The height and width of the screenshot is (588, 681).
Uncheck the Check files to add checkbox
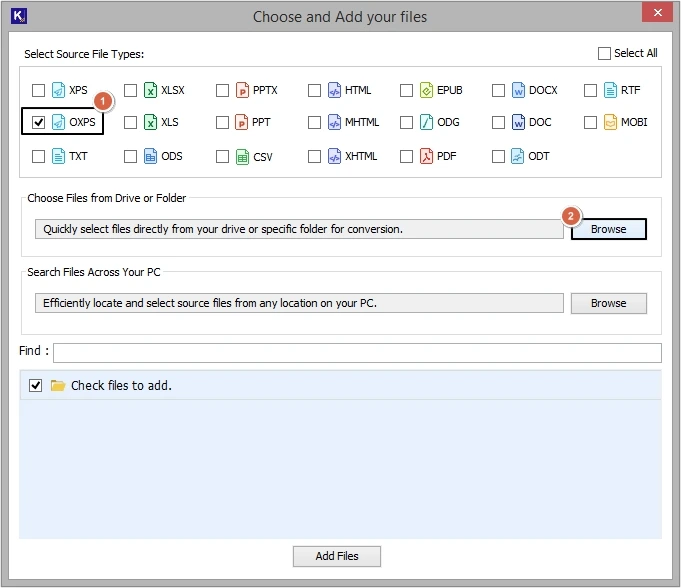[36, 386]
